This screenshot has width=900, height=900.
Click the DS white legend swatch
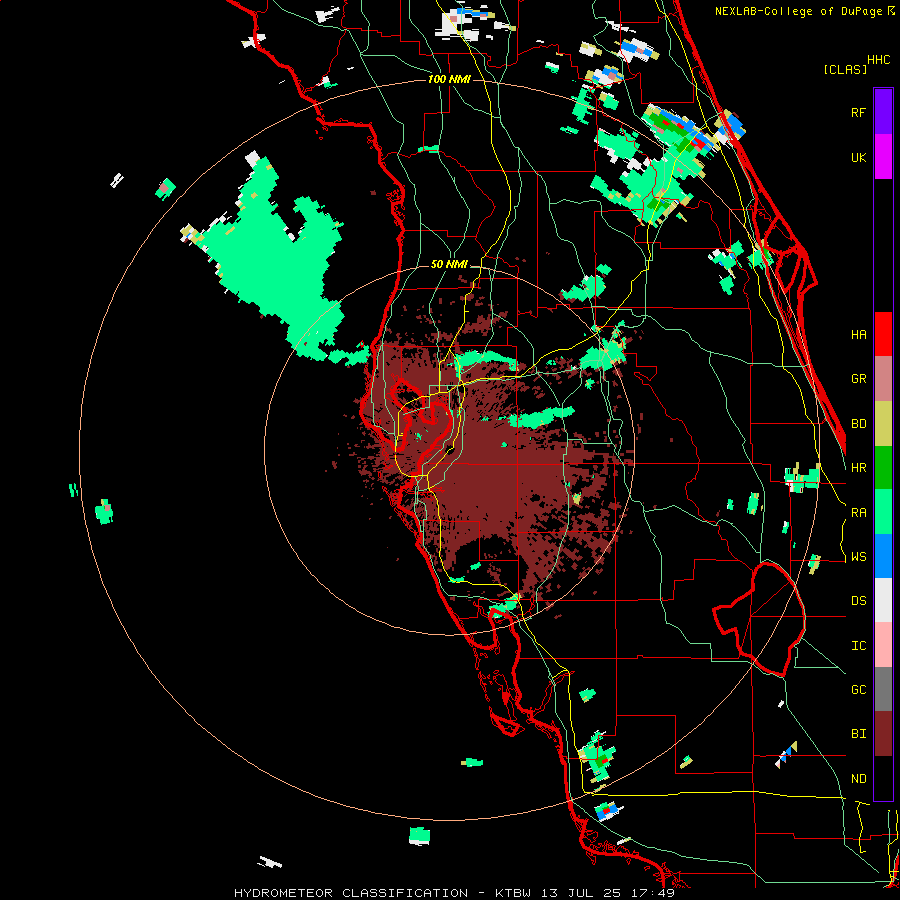883,600
